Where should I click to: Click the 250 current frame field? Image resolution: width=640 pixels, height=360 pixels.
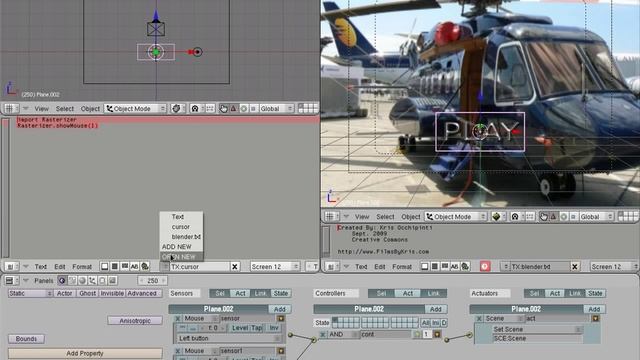pyautogui.click(x=153, y=280)
